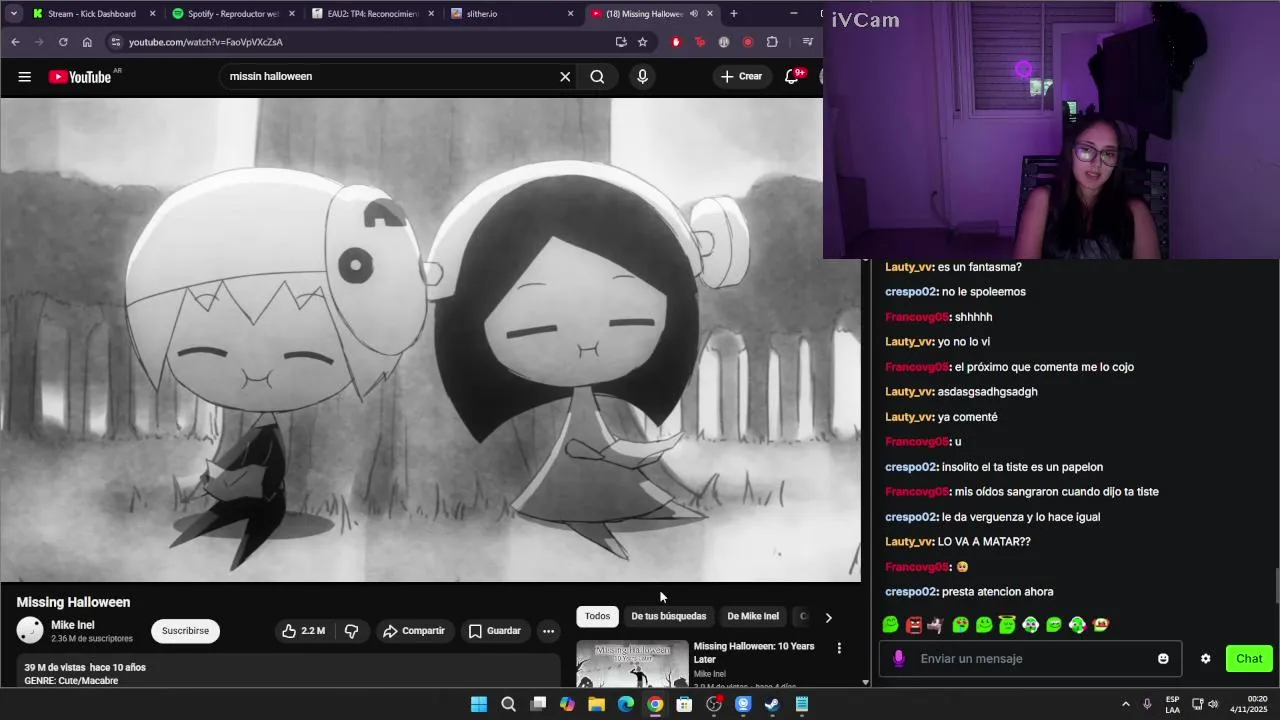This screenshot has height=720, width=1280.
Task: Switch to slither.io tab
Action: point(511,14)
